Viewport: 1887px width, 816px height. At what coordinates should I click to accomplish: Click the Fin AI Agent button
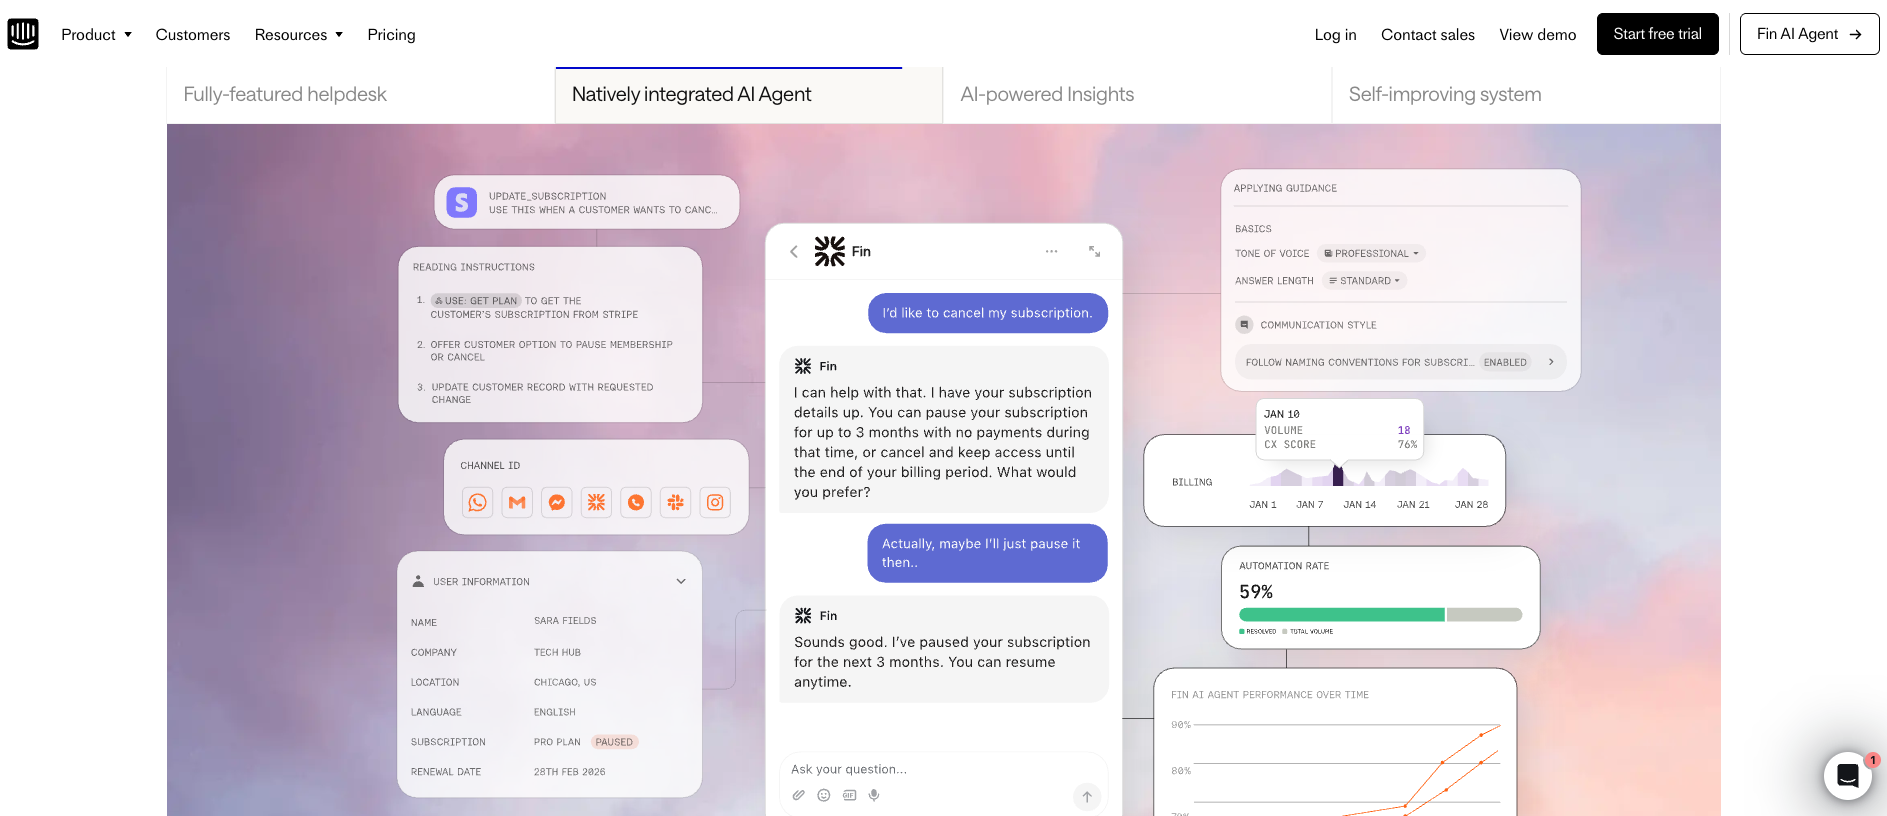[1809, 34]
